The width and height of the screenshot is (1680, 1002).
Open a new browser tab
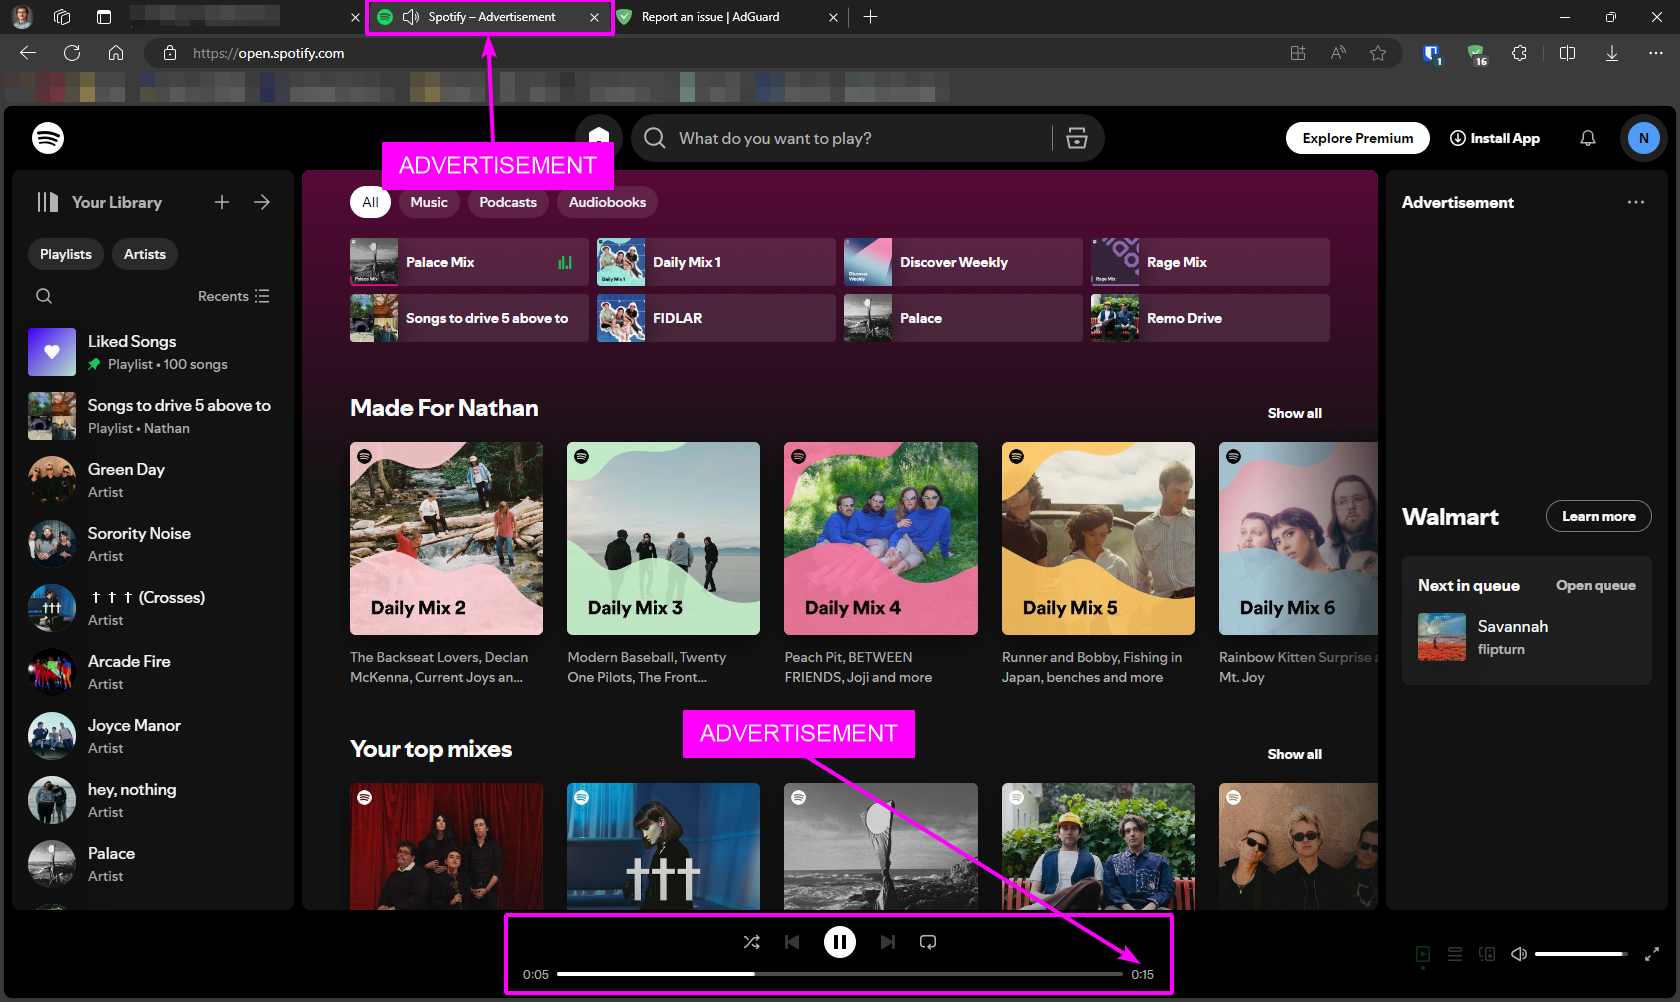870,17
